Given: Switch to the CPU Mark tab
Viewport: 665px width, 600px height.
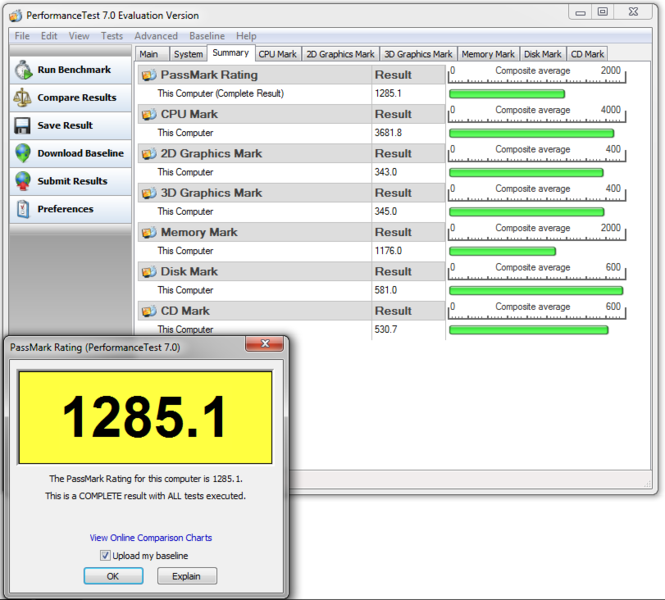Looking at the screenshot, I should [278, 54].
